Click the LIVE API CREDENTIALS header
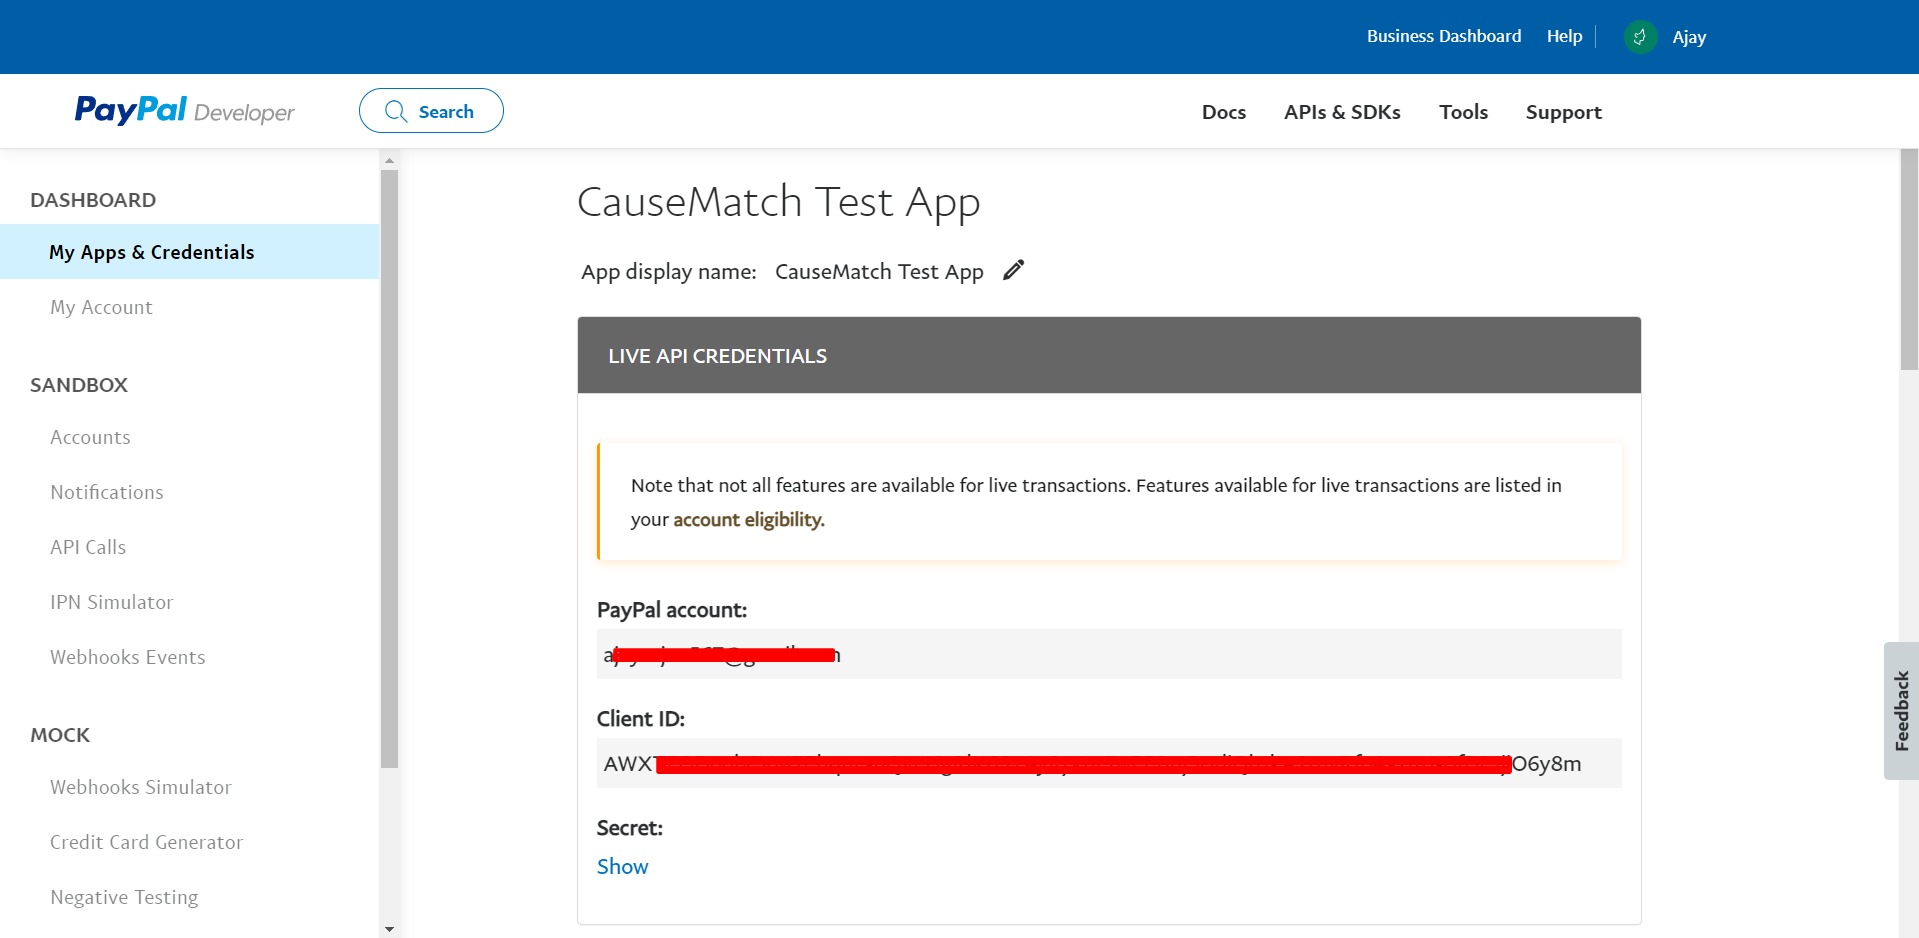 point(1109,355)
